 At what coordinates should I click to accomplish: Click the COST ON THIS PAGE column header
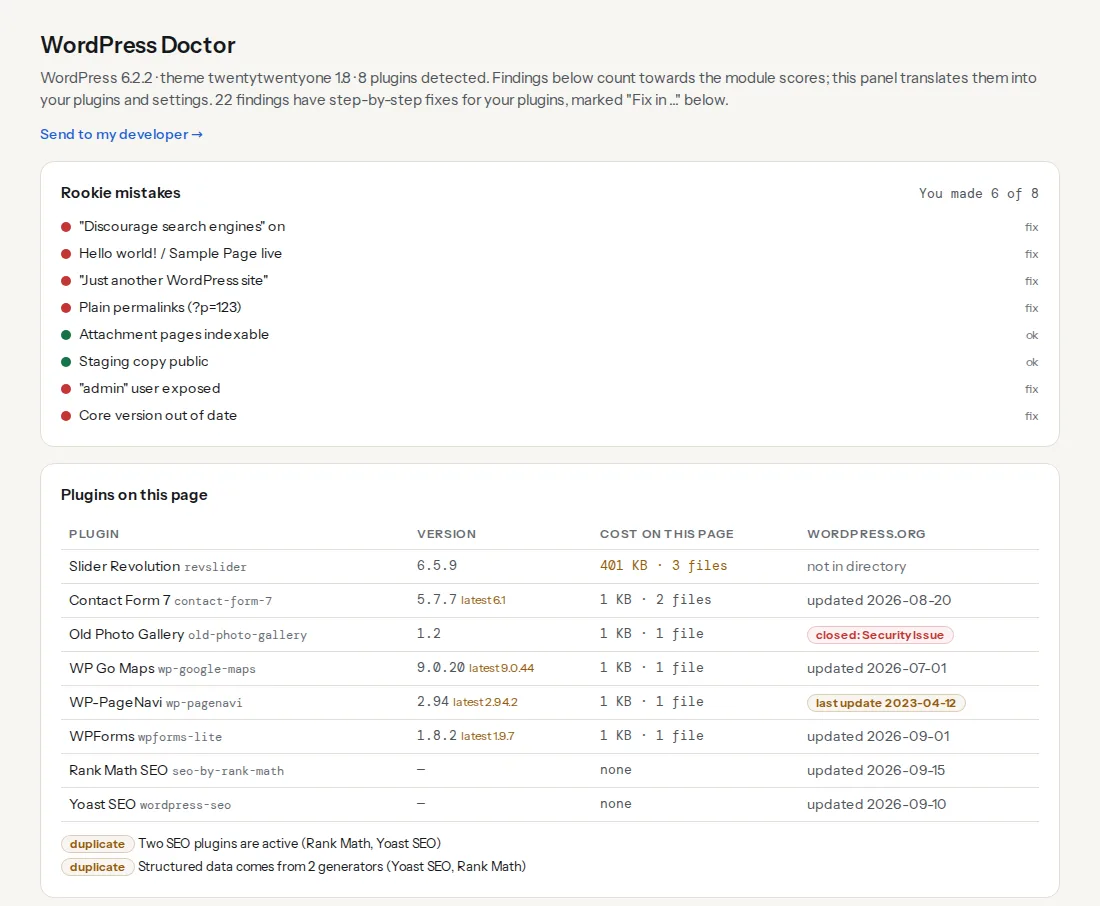(x=666, y=534)
